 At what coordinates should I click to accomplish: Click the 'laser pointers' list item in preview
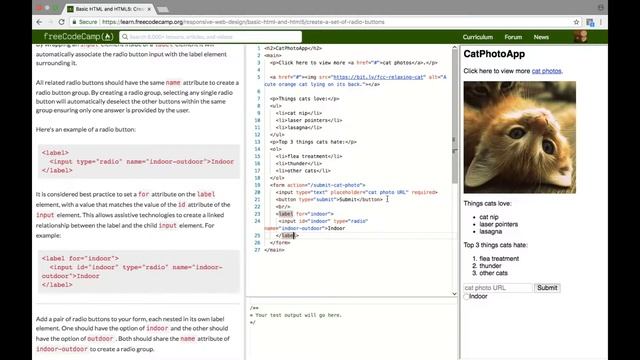(x=498, y=224)
